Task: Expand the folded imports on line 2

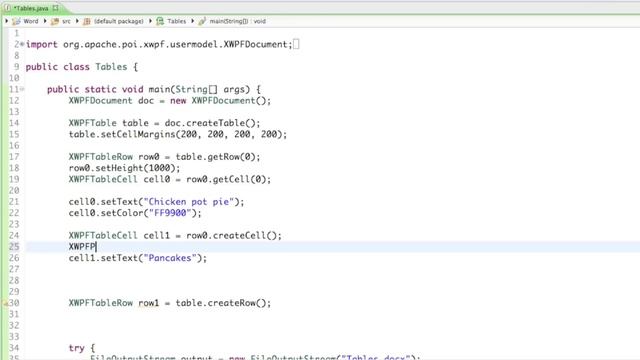Action: coord(22,44)
